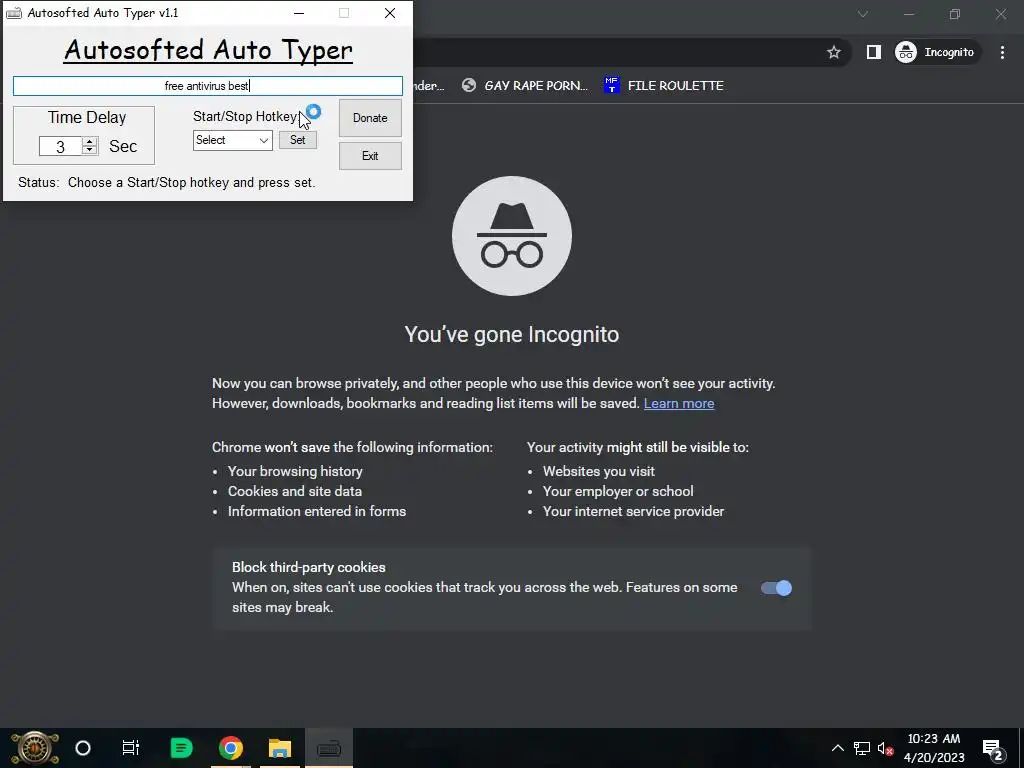Viewport: 1024px width, 768px height.
Task: Click the Time Delay seconds value box
Action: (60, 146)
